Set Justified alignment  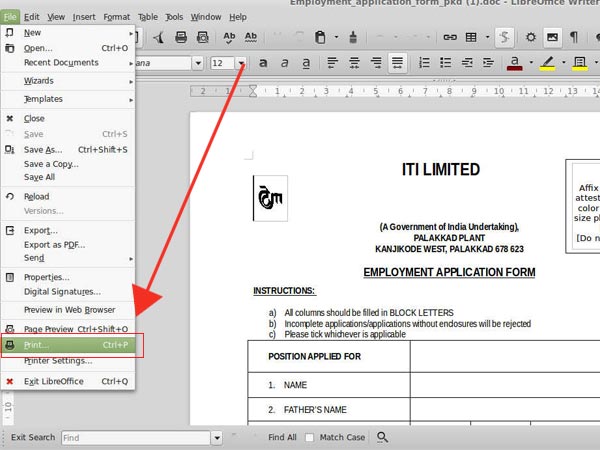coord(397,62)
